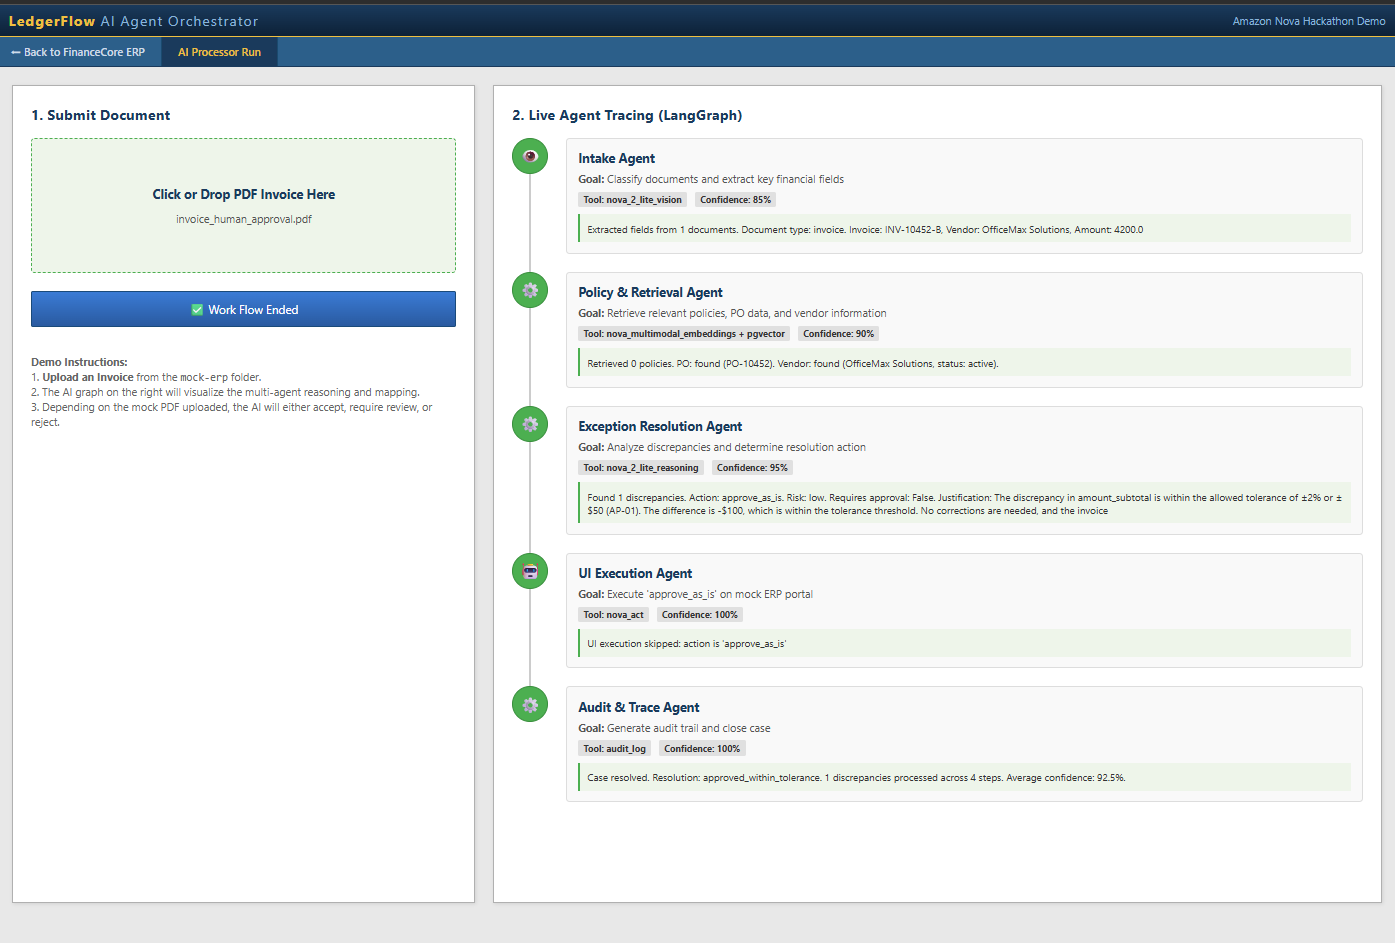Click the Intake Agent goal description
This screenshot has width=1395, height=943.
click(x=711, y=179)
